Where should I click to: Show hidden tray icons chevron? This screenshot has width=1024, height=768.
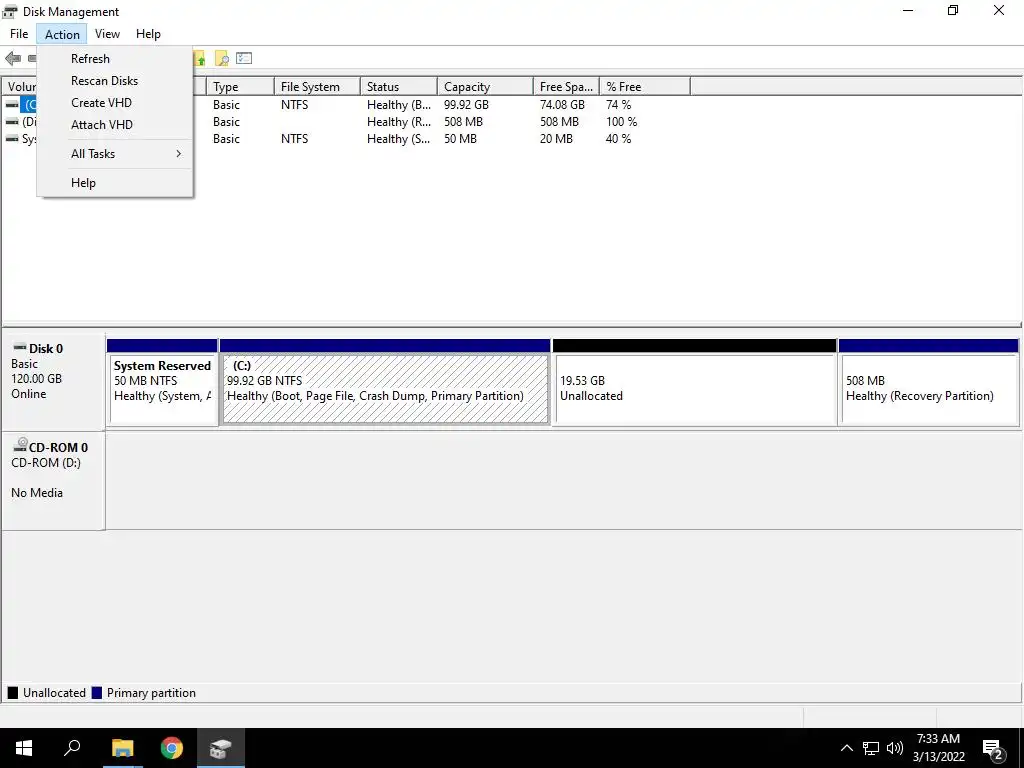pos(846,748)
